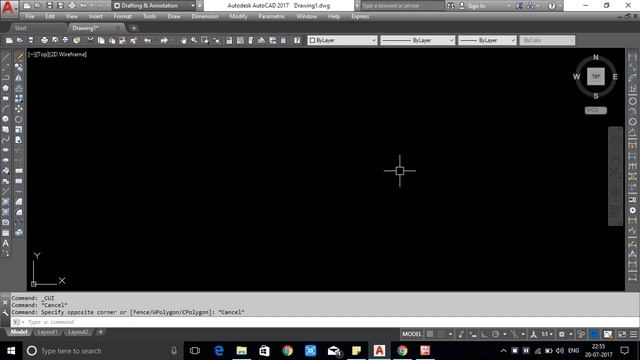Toggle the blue hardware acceleration button
Image resolution: width=640 pixels, height=360 pixels.
(594, 334)
